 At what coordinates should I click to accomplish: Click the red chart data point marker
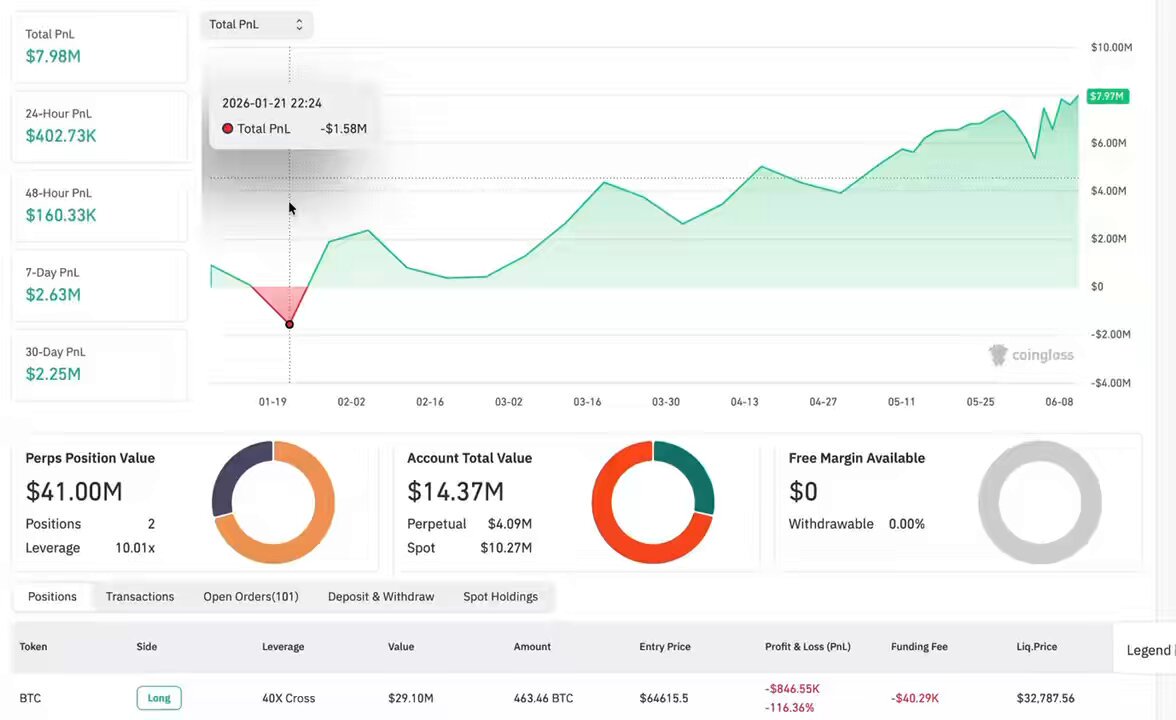coord(290,324)
